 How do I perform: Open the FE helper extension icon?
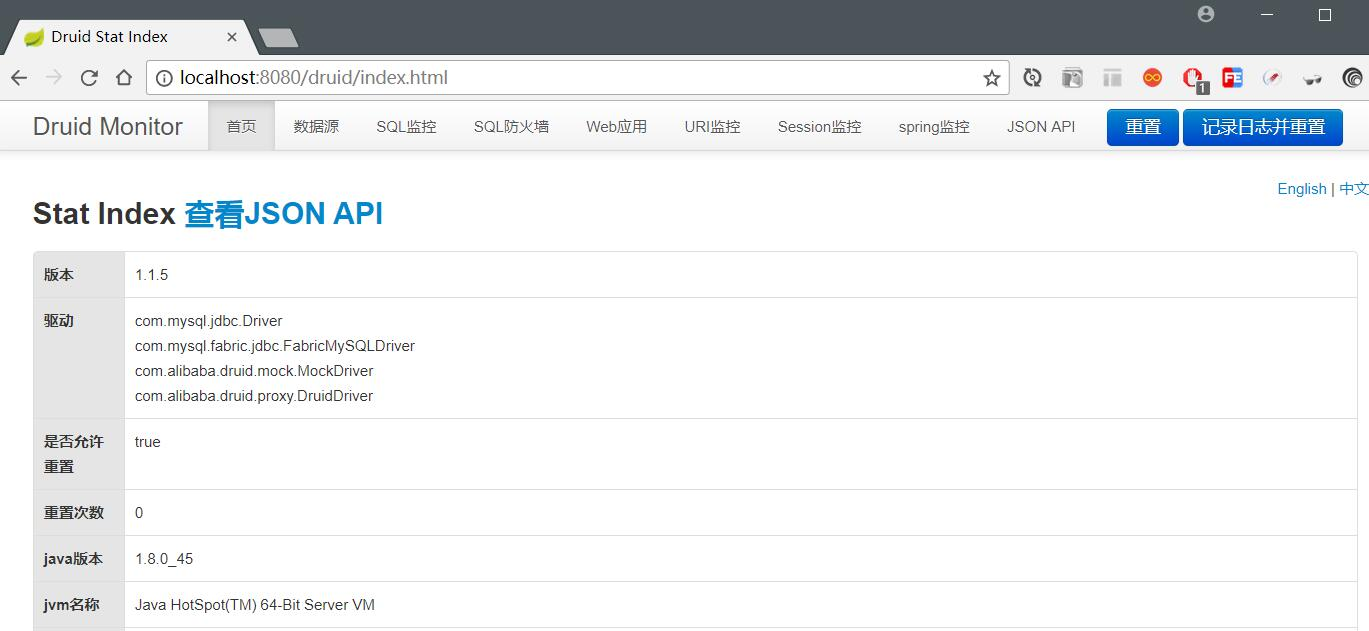click(1232, 77)
